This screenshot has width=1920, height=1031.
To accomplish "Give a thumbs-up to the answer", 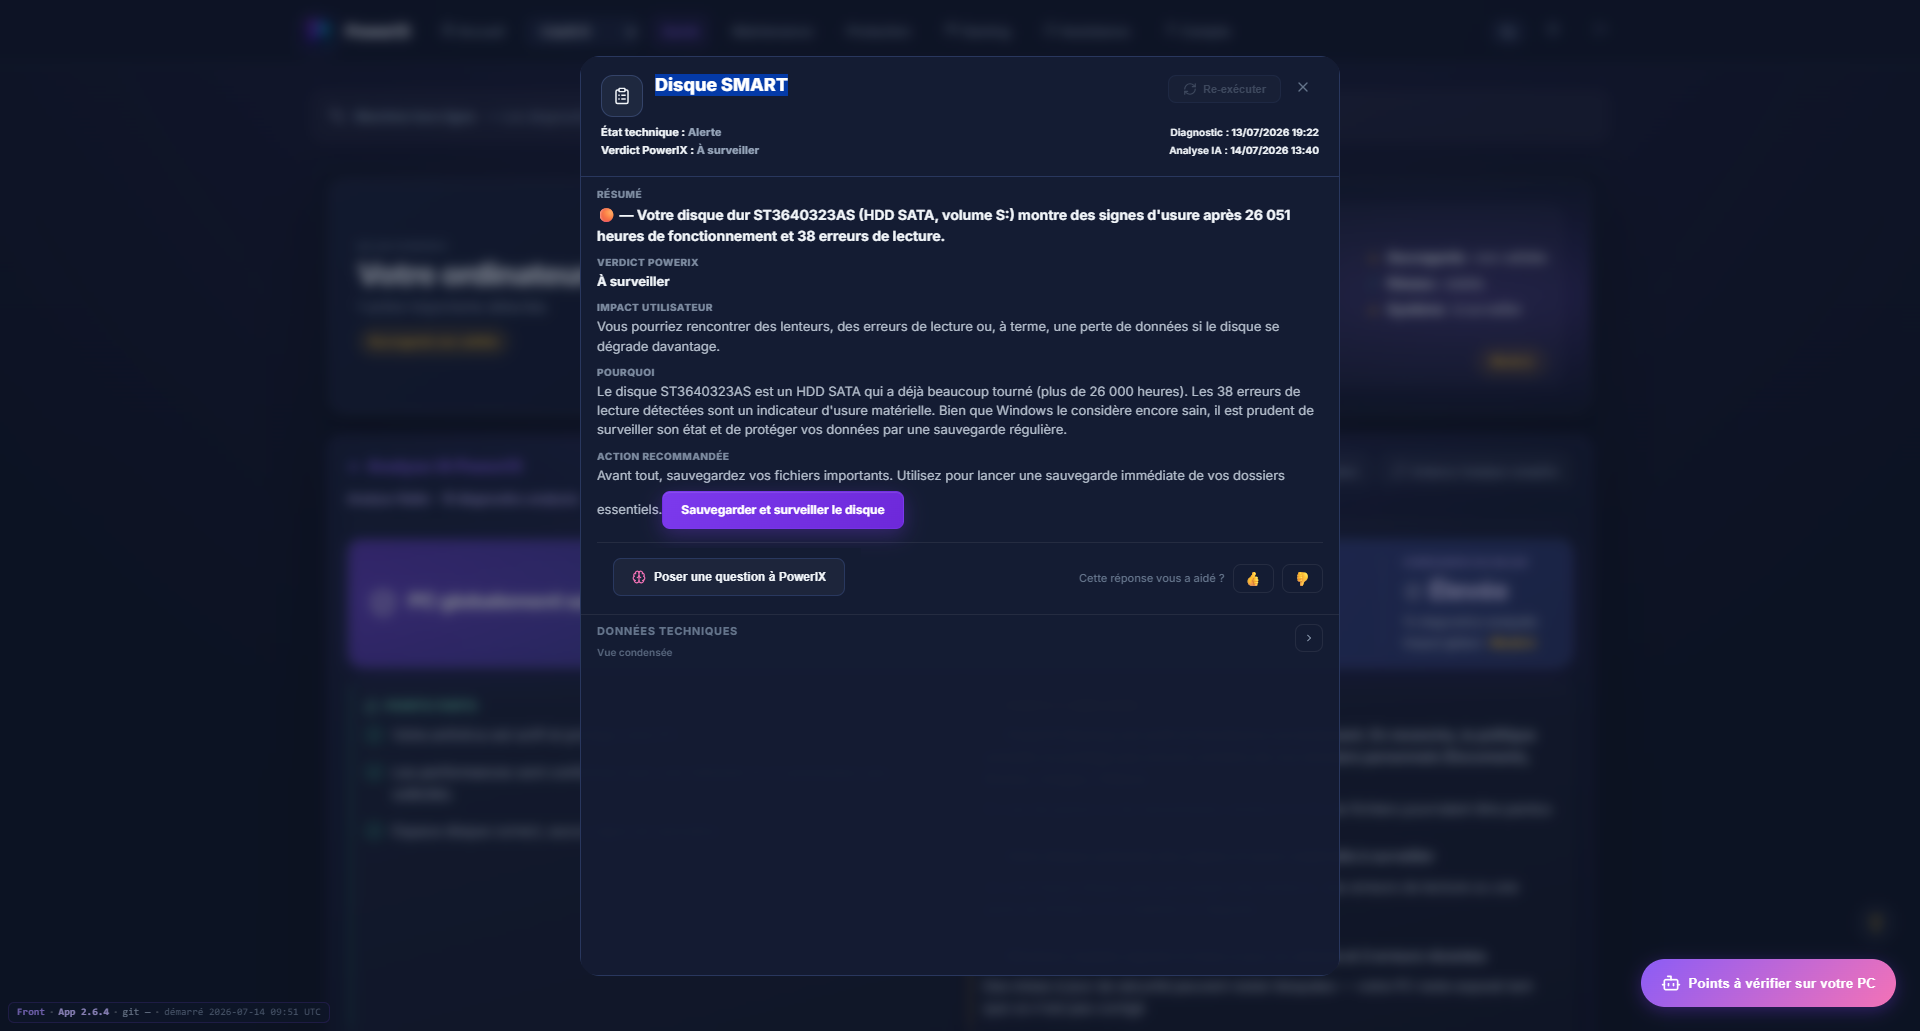I will (1253, 578).
